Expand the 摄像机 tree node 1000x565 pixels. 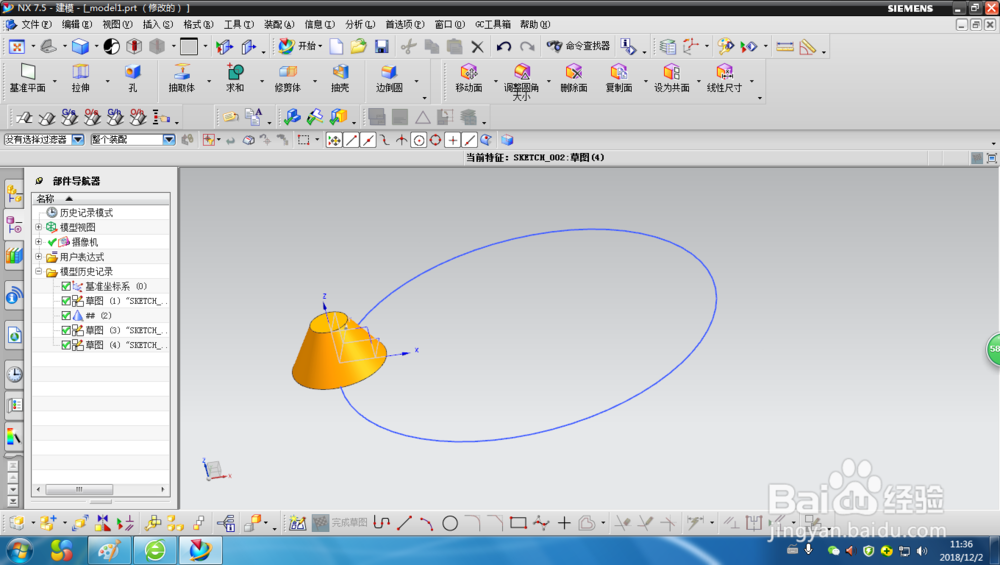38,242
